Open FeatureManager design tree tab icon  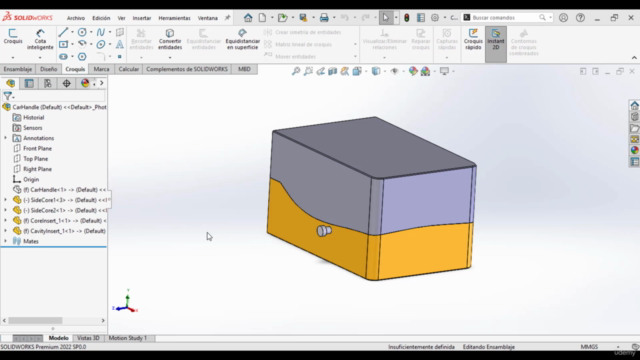(x=11, y=83)
